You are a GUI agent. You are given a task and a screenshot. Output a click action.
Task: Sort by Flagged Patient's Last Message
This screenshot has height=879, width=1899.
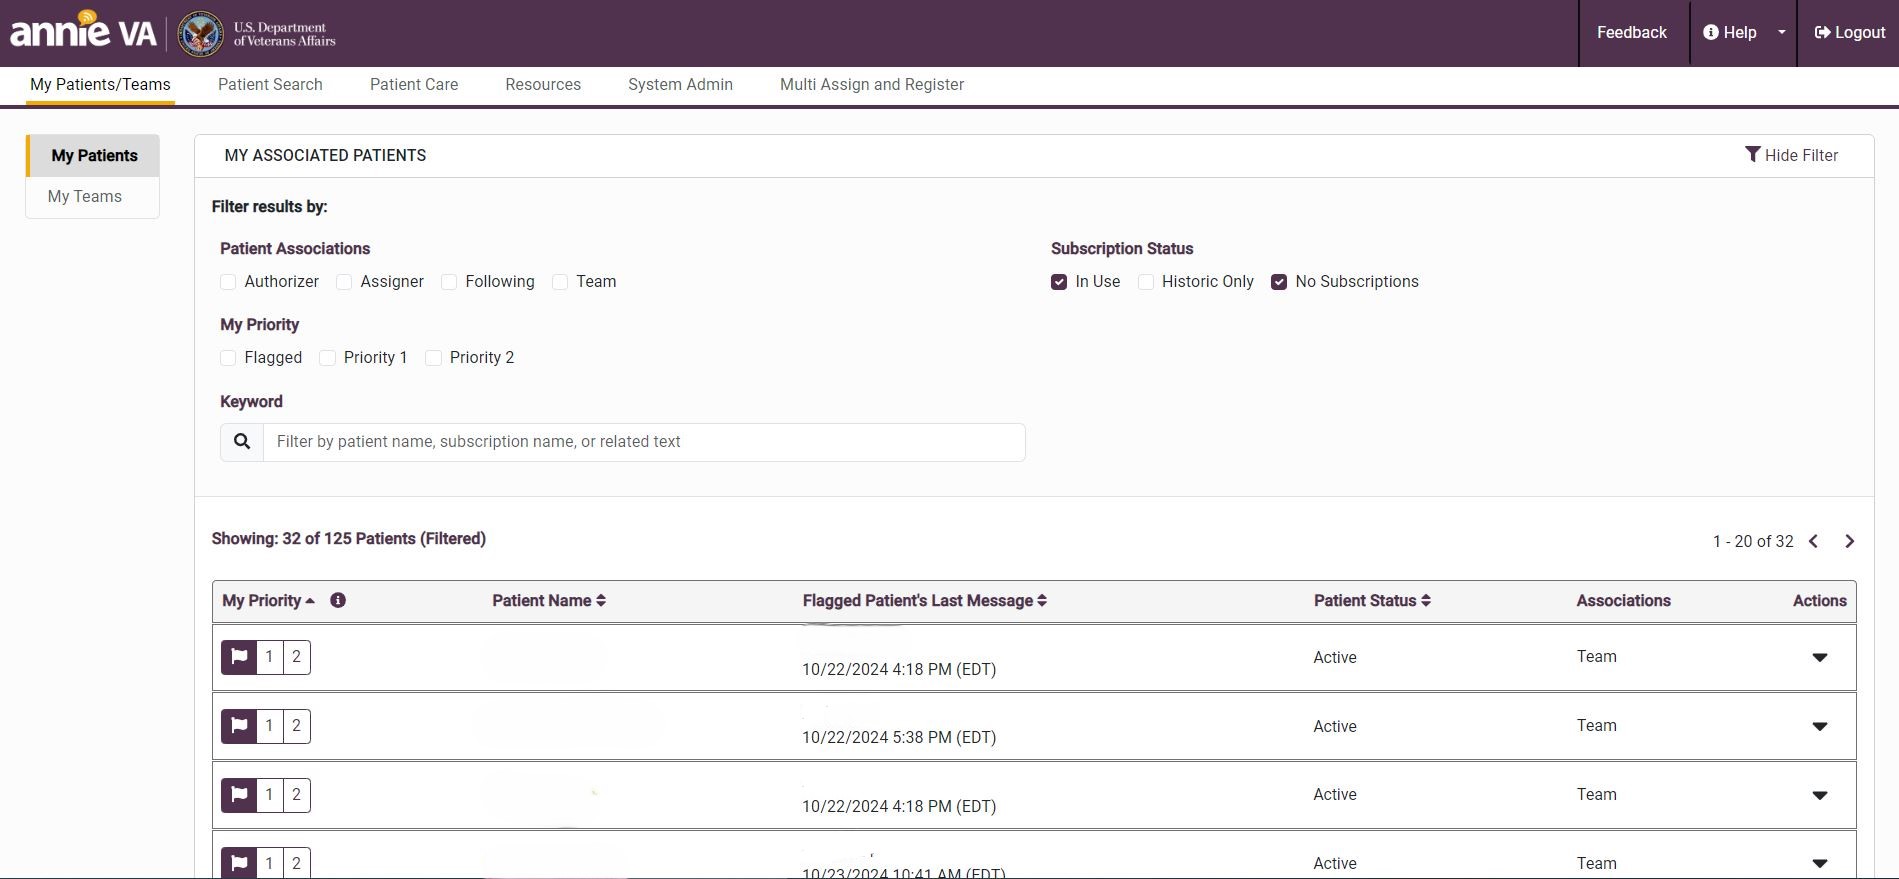click(x=924, y=601)
